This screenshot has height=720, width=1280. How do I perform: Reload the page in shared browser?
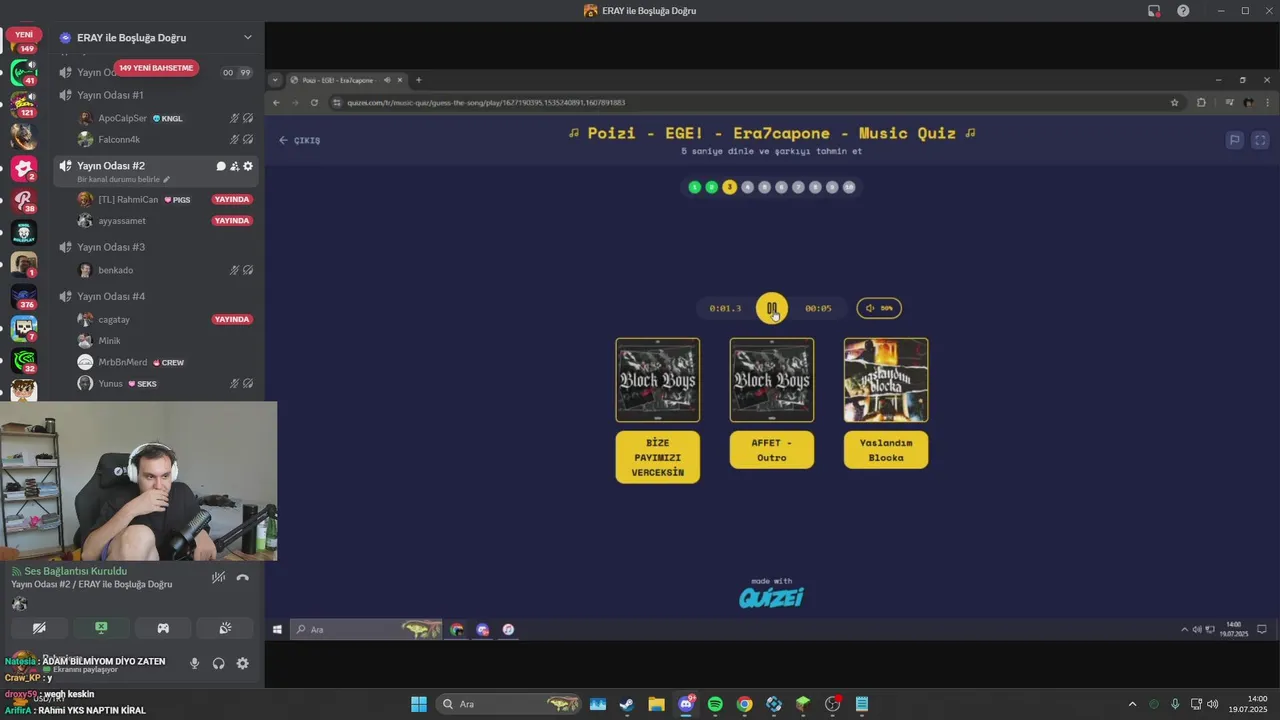314,102
